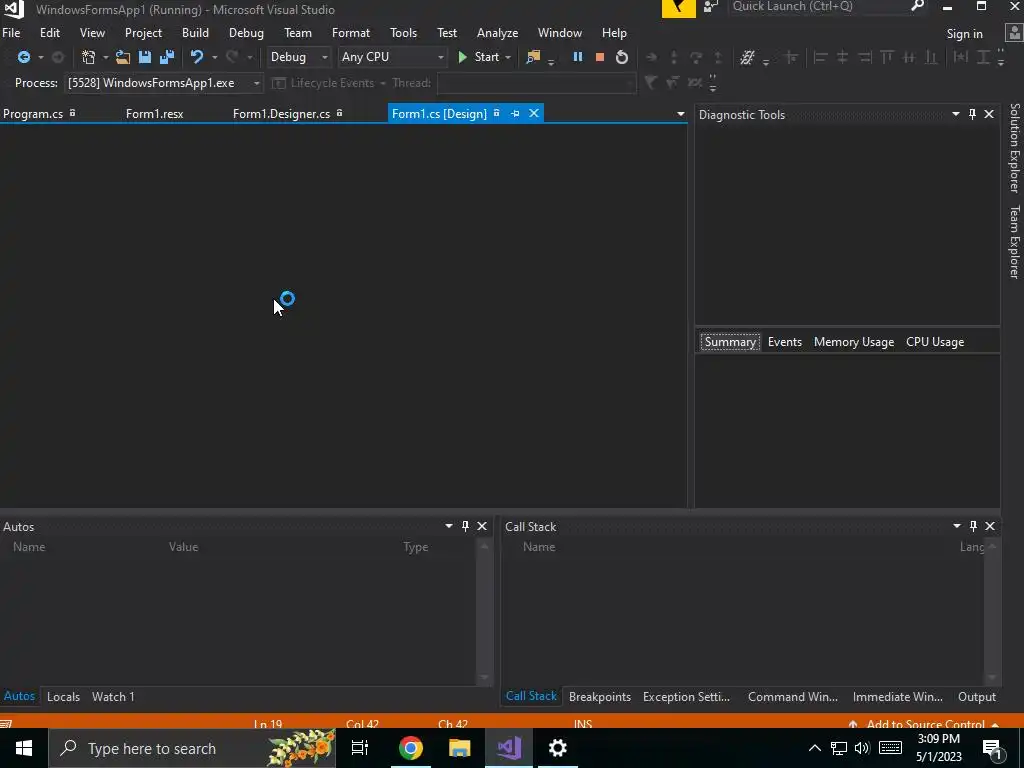The image size is (1024, 768).
Task: Open the Format menu
Action: 351,33
